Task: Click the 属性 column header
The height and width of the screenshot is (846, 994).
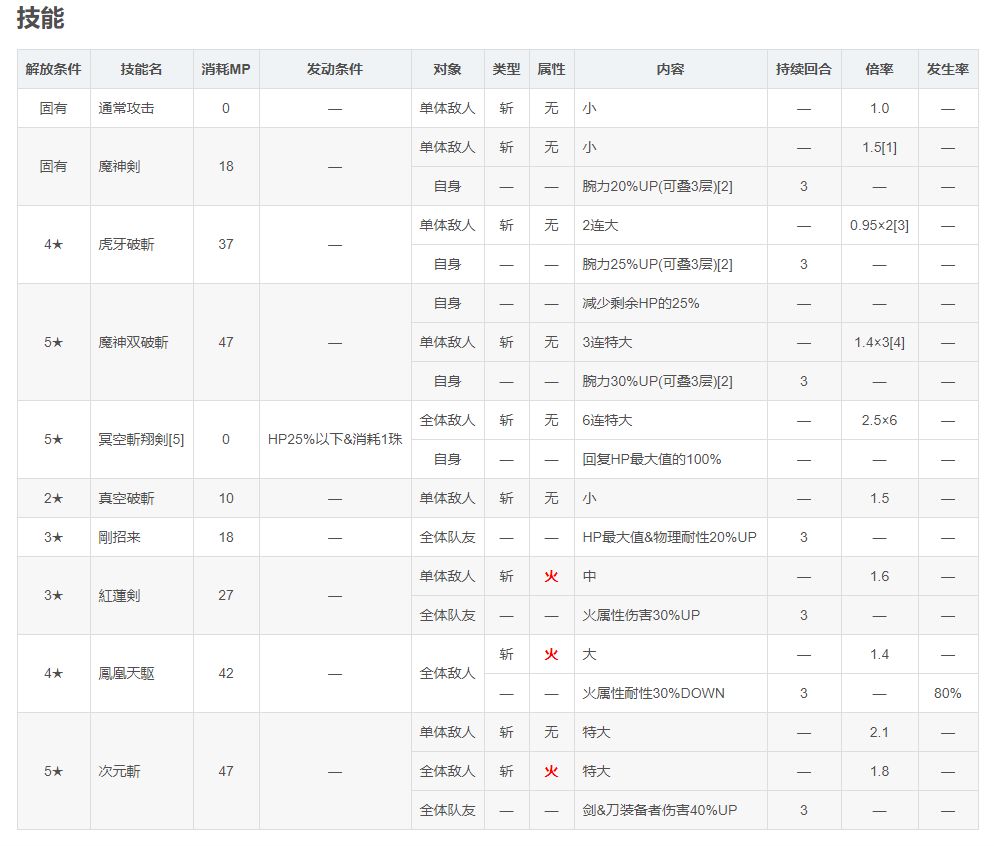Action: (552, 69)
